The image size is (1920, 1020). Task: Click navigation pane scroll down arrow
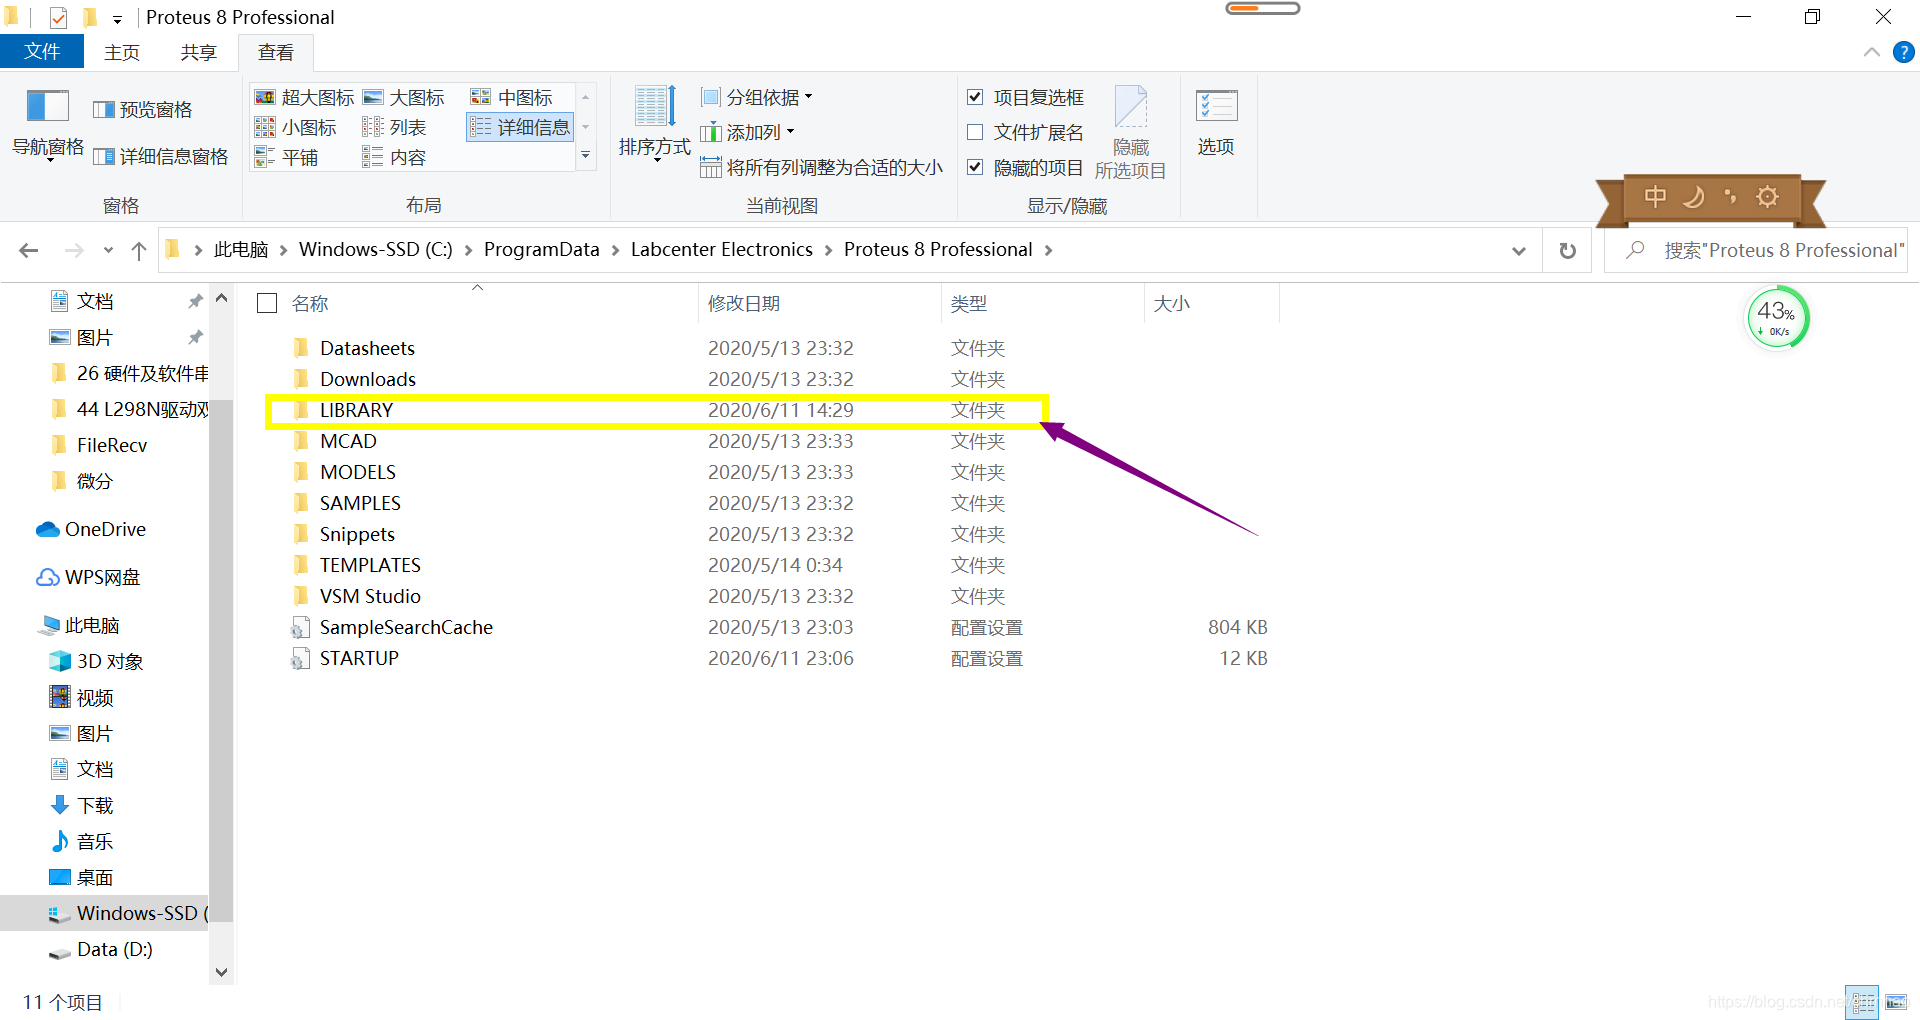click(222, 972)
